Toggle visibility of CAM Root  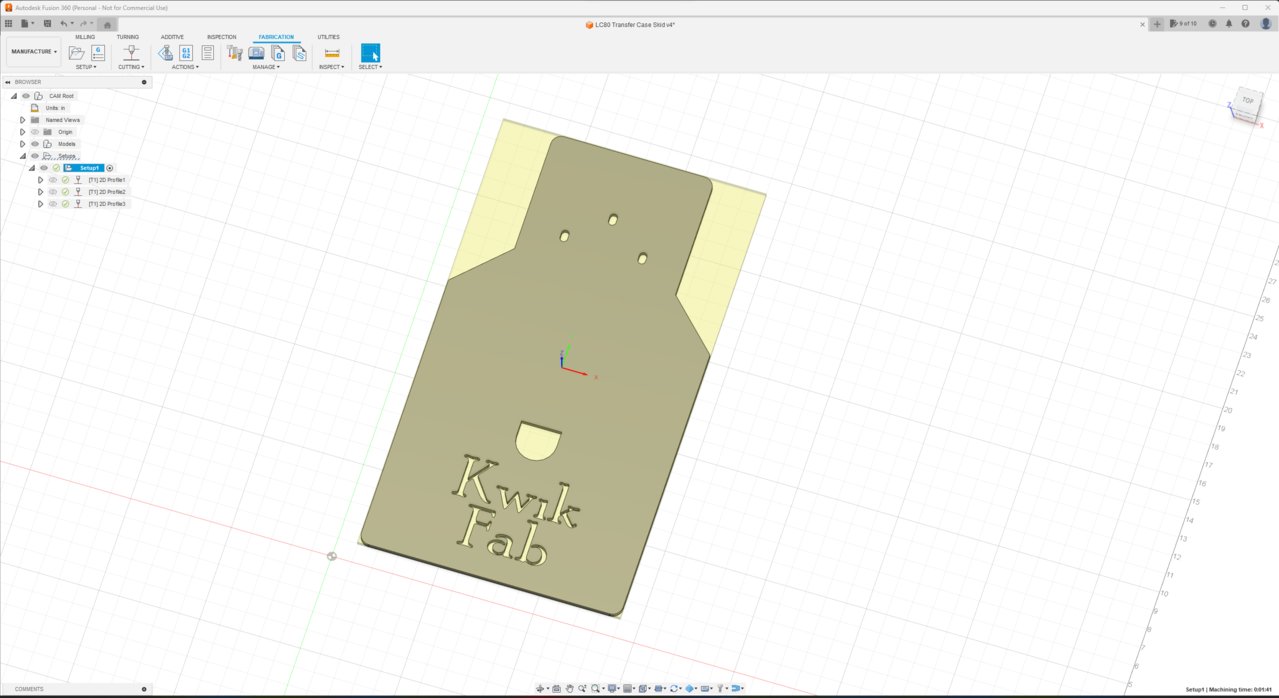[26, 96]
